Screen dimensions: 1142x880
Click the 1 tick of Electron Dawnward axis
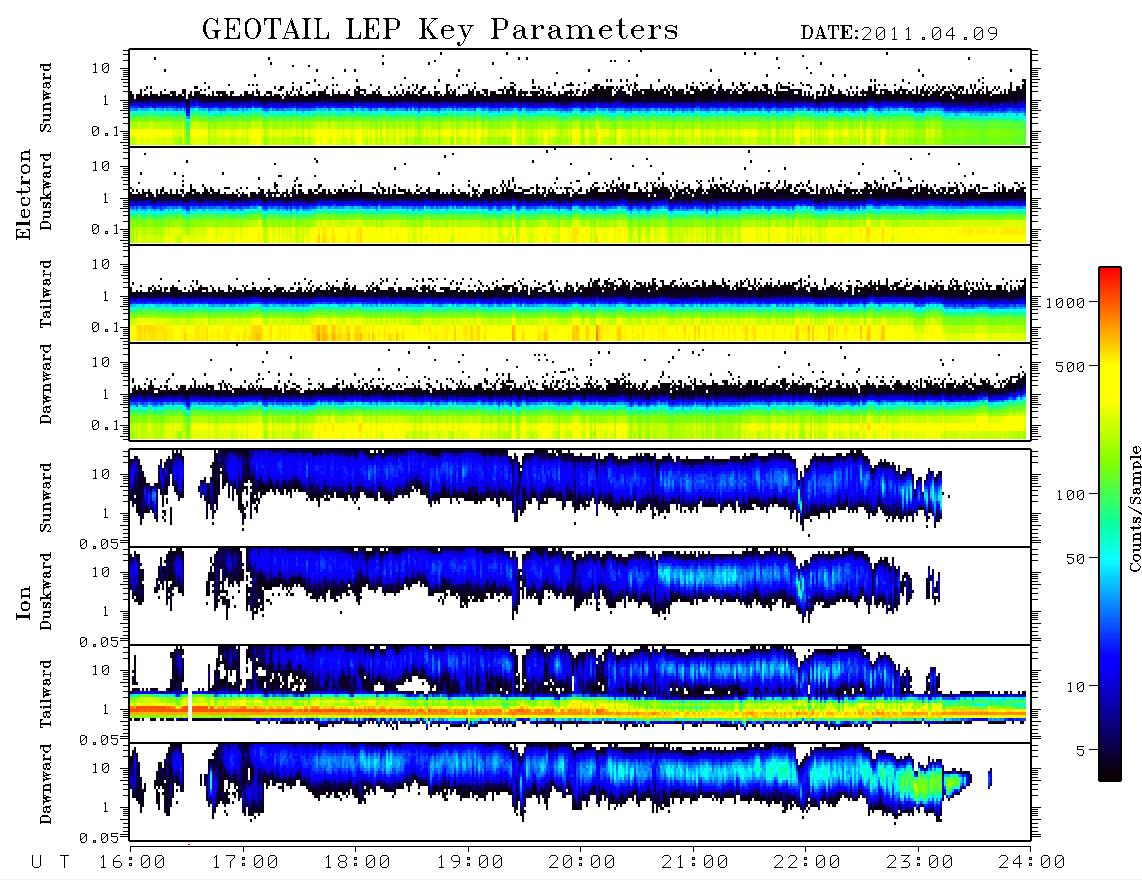(105, 394)
